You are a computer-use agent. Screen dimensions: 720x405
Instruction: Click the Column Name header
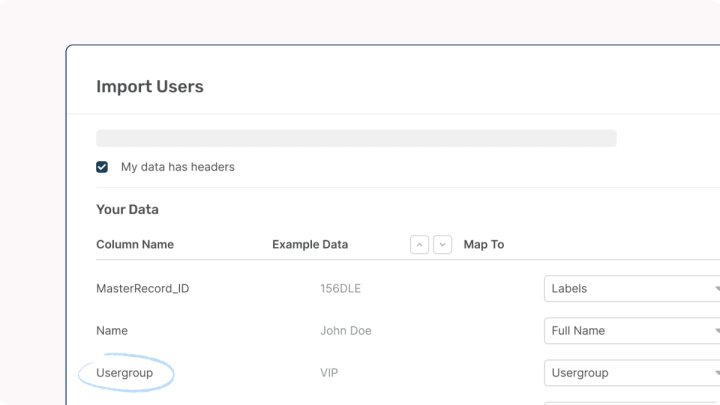pos(135,245)
